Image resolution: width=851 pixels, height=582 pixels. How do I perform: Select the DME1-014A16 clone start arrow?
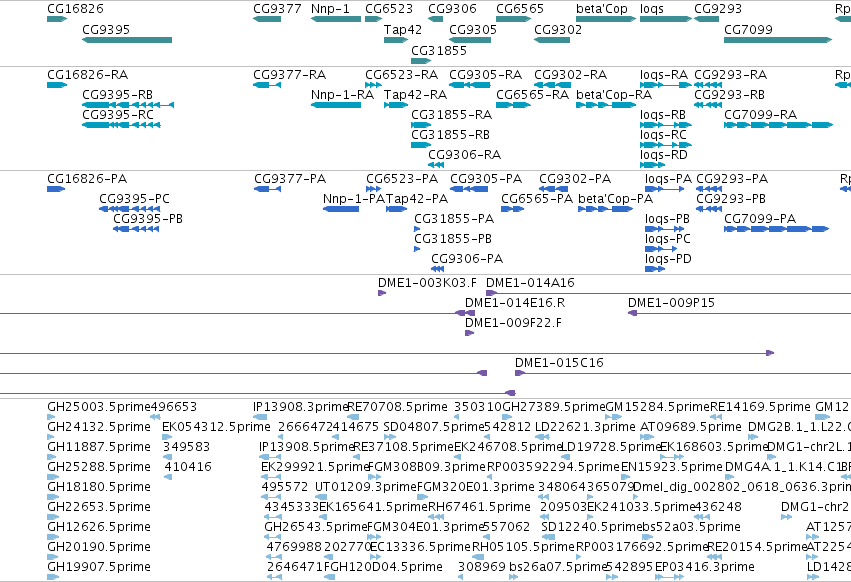(x=491, y=293)
